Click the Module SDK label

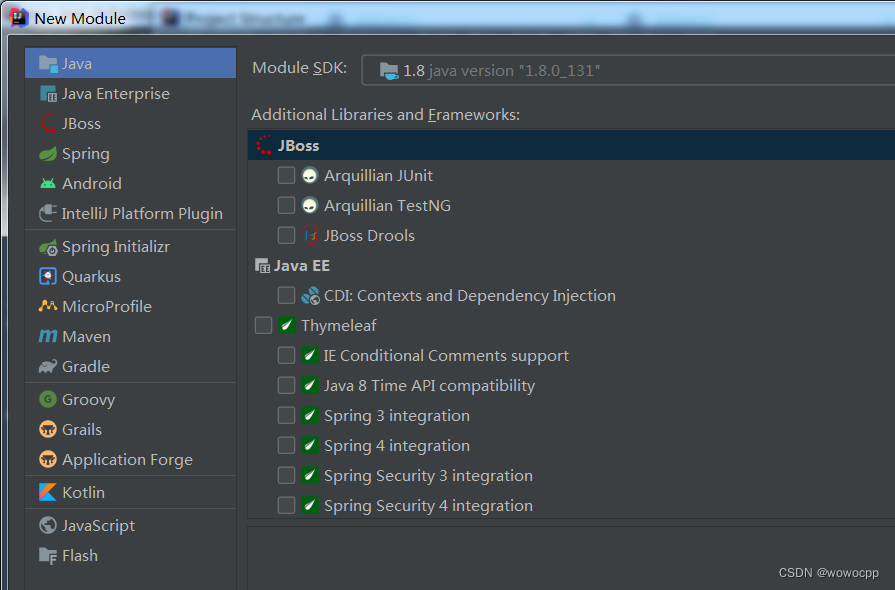[x=300, y=67]
